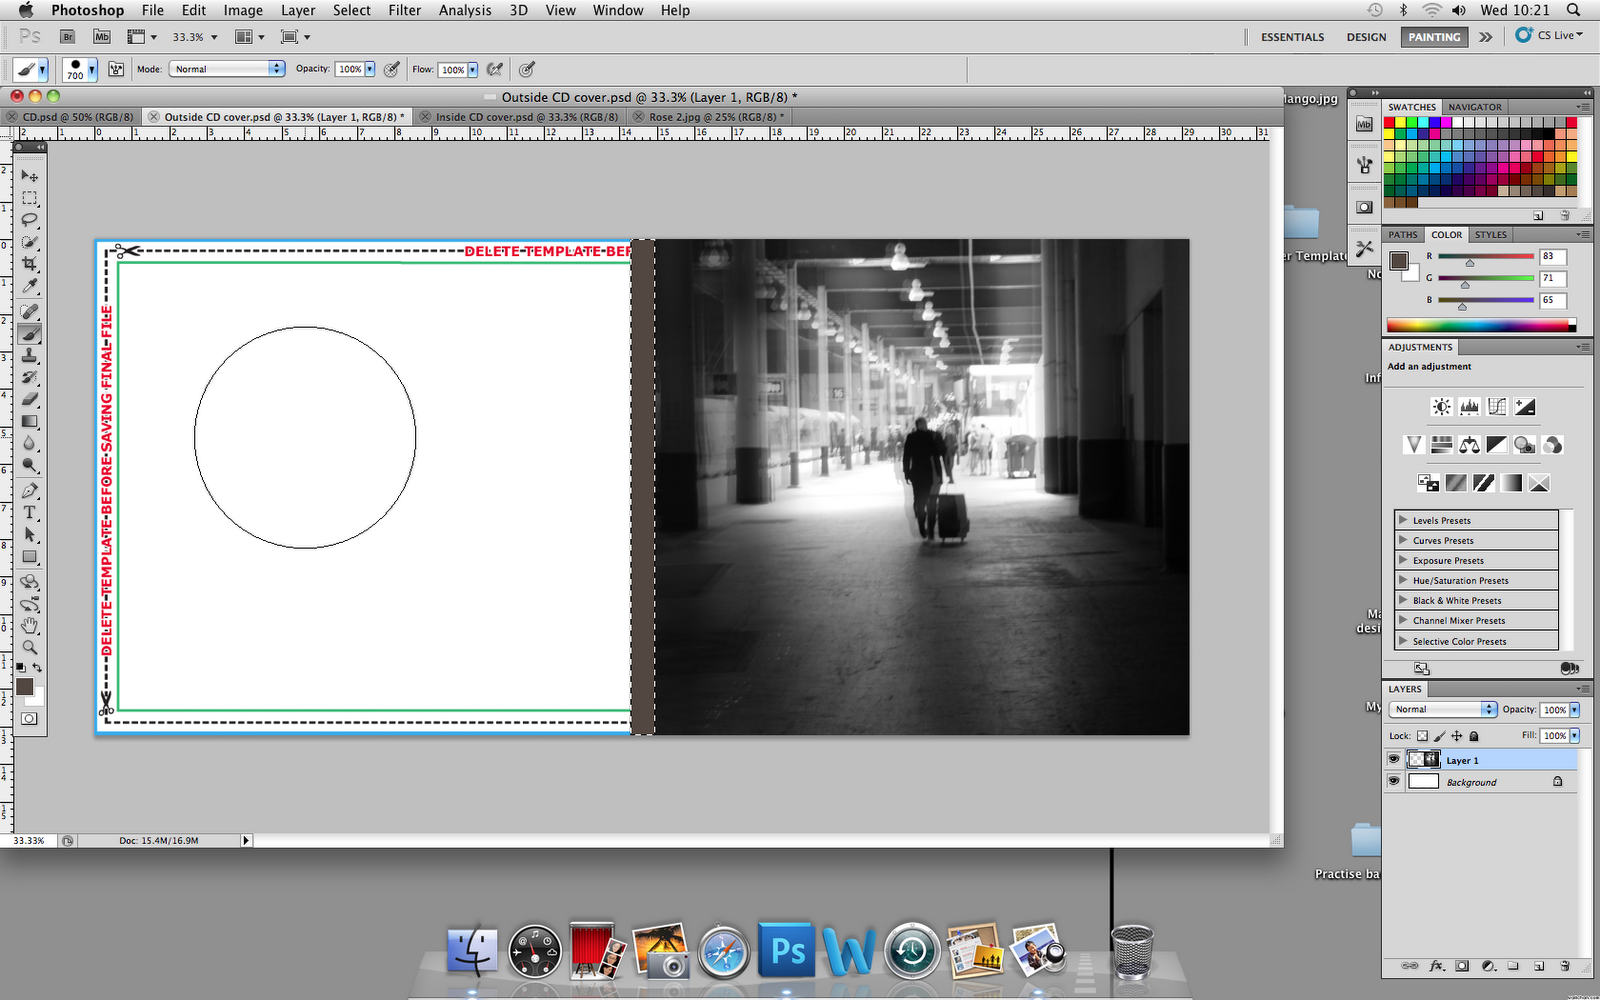Image resolution: width=1600 pixels, height=1000 pixels.
Task: Select the Eraser tool
Action: 30,398
